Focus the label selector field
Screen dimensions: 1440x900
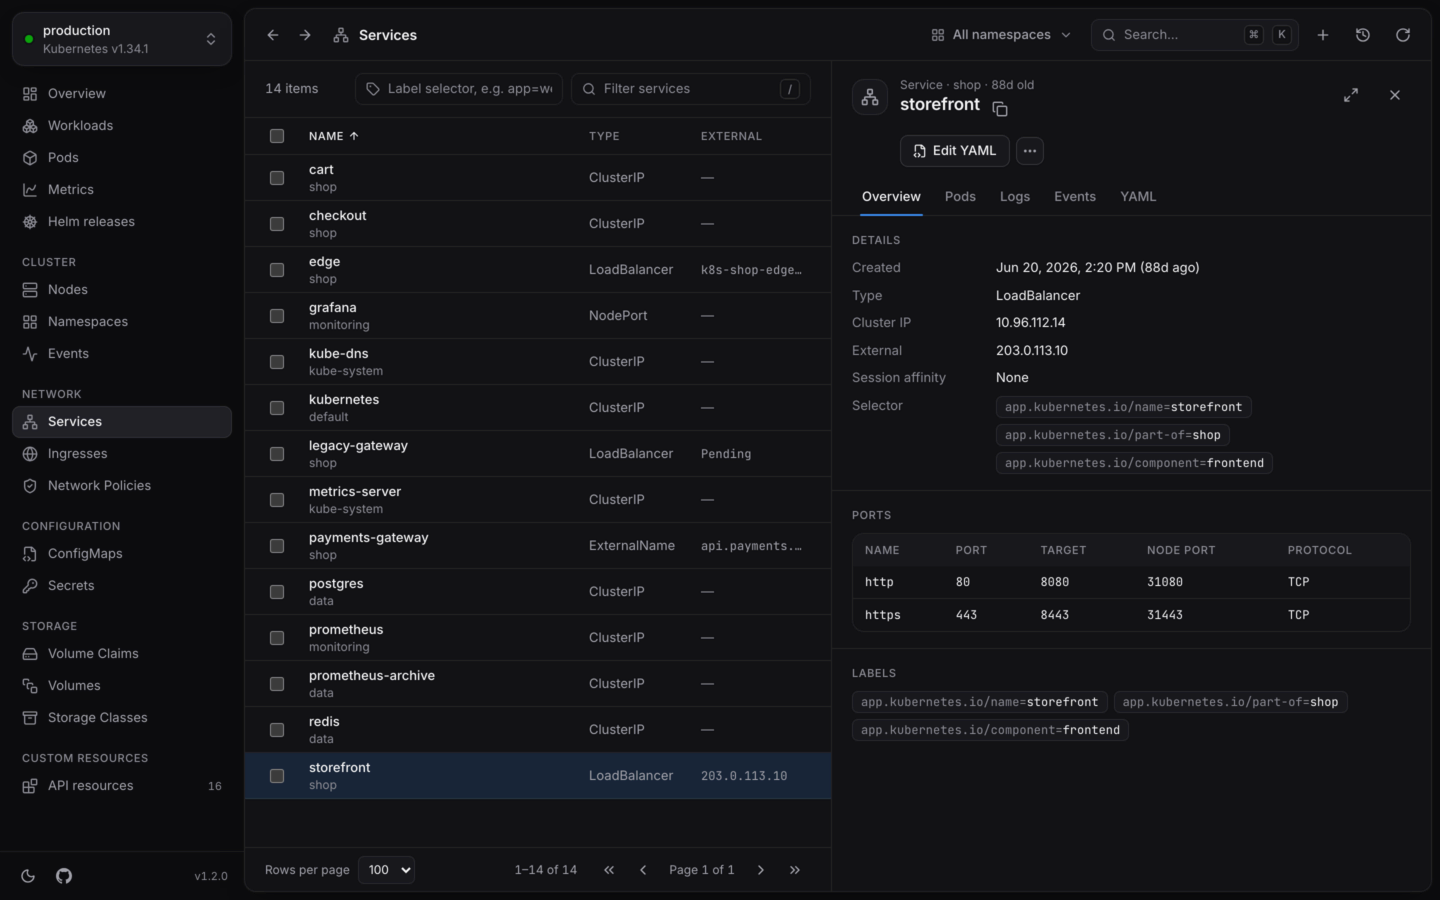click(x=459, y=89)
